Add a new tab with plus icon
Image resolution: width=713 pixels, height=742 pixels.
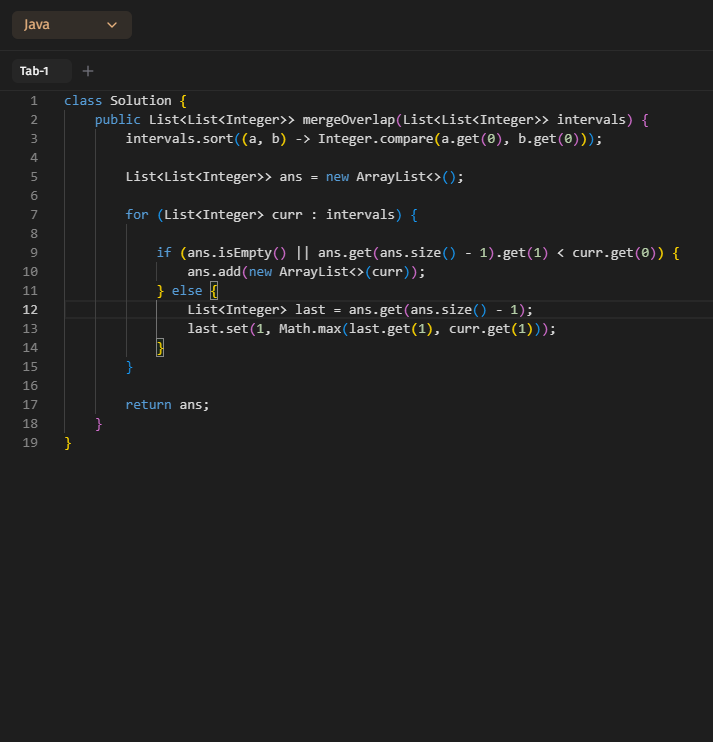point(88,71)
